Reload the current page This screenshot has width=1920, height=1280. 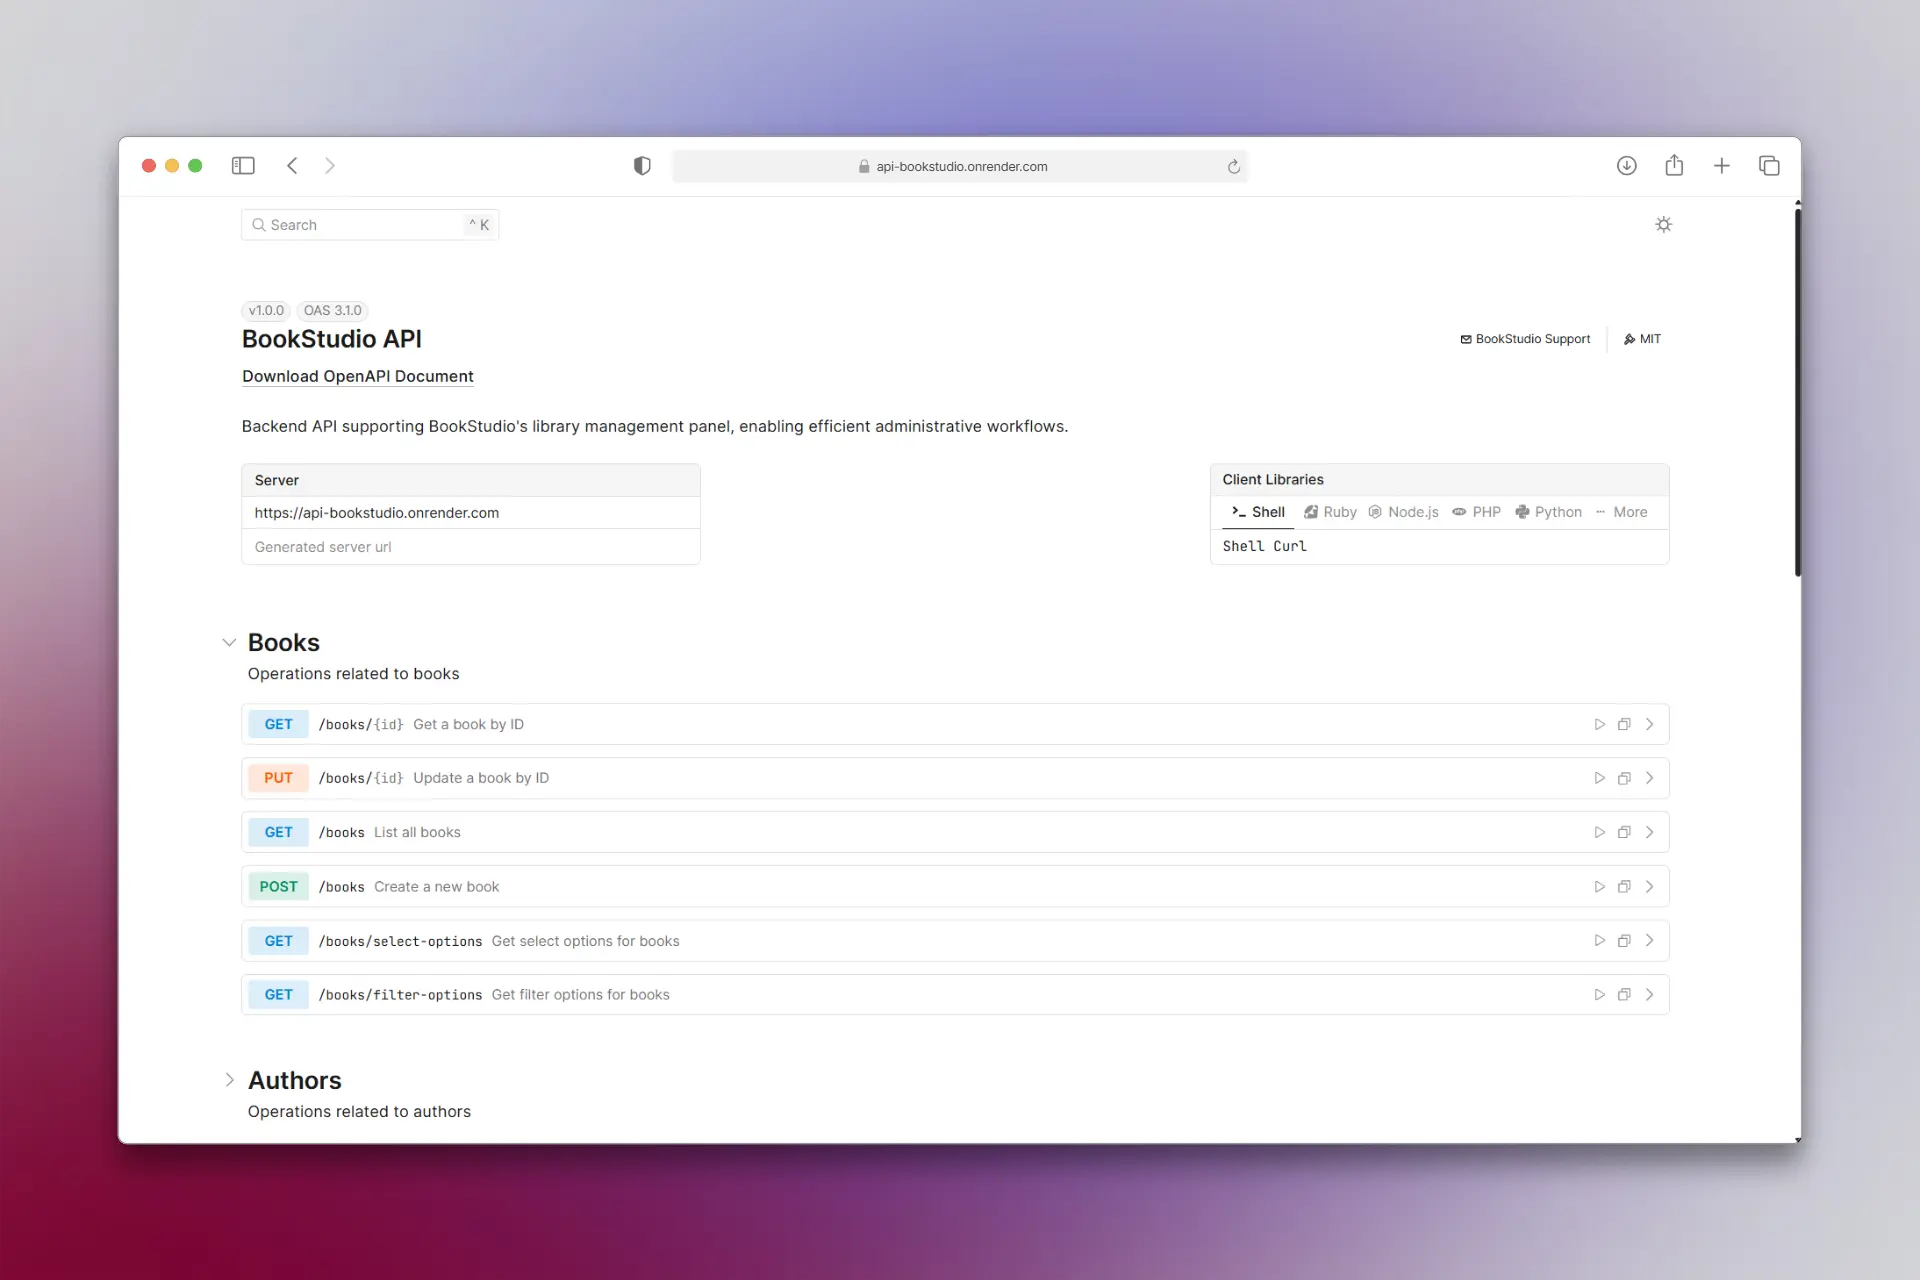tap(1234, 166)
